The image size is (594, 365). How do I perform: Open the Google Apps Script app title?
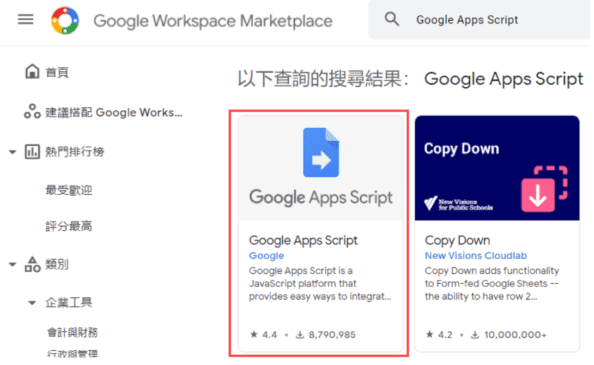click(303, 240)
